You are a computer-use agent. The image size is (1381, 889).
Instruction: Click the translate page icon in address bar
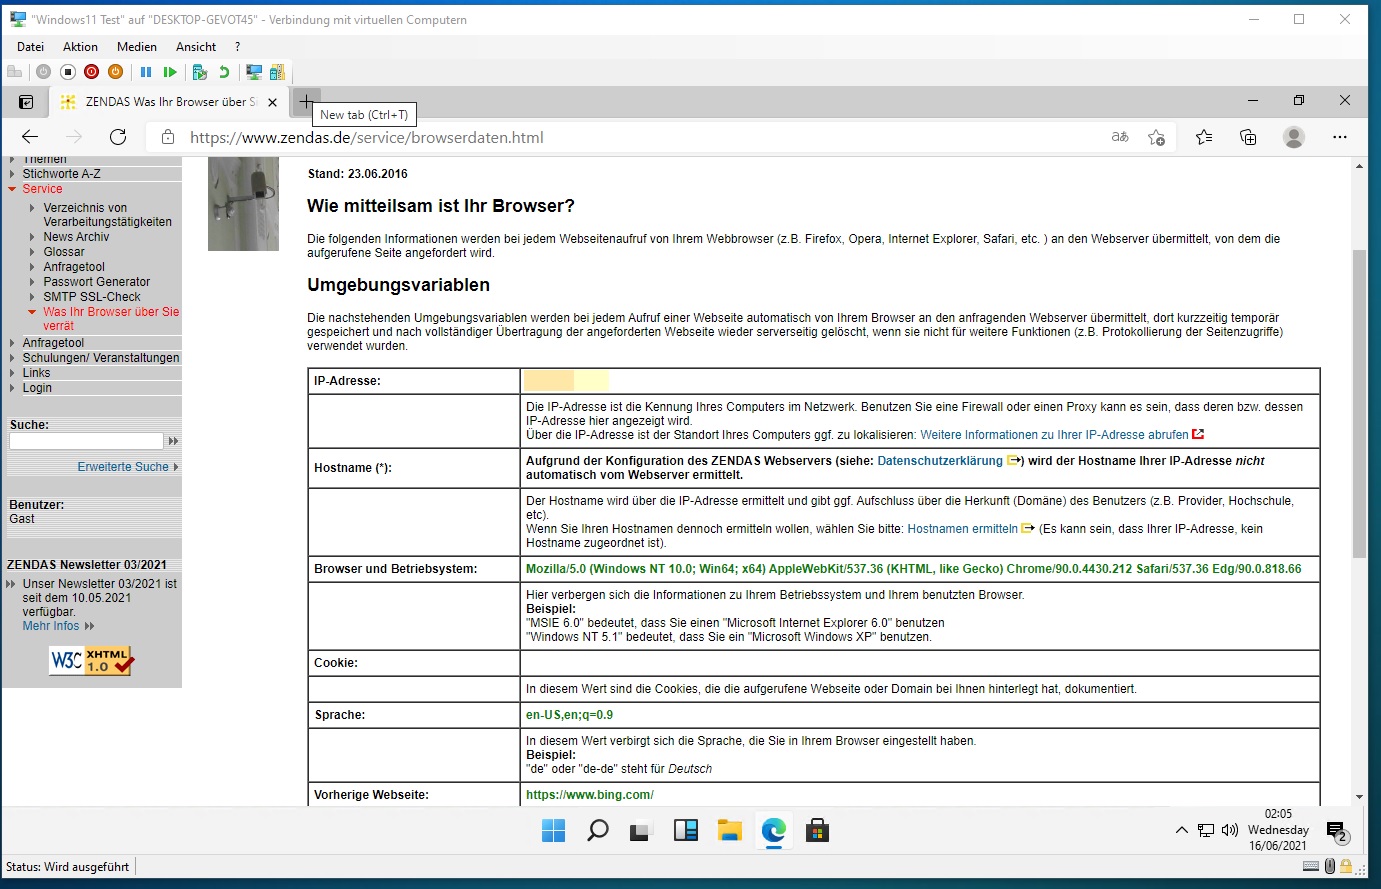pos(1120,137)
